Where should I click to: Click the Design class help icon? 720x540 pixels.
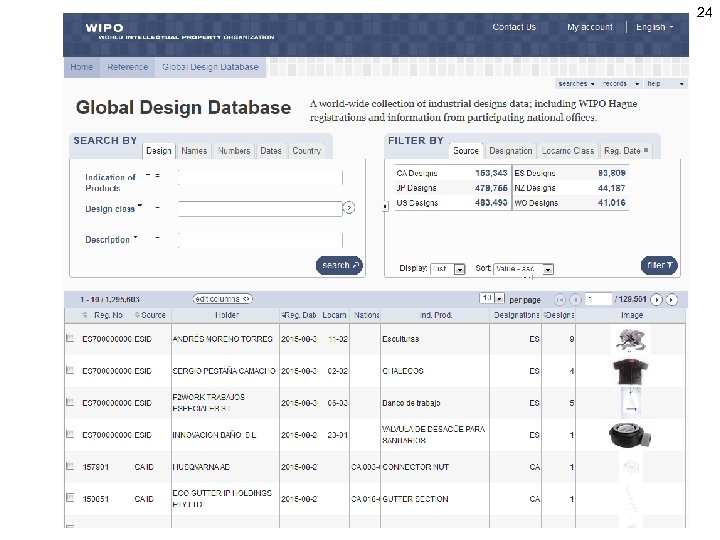349,208
